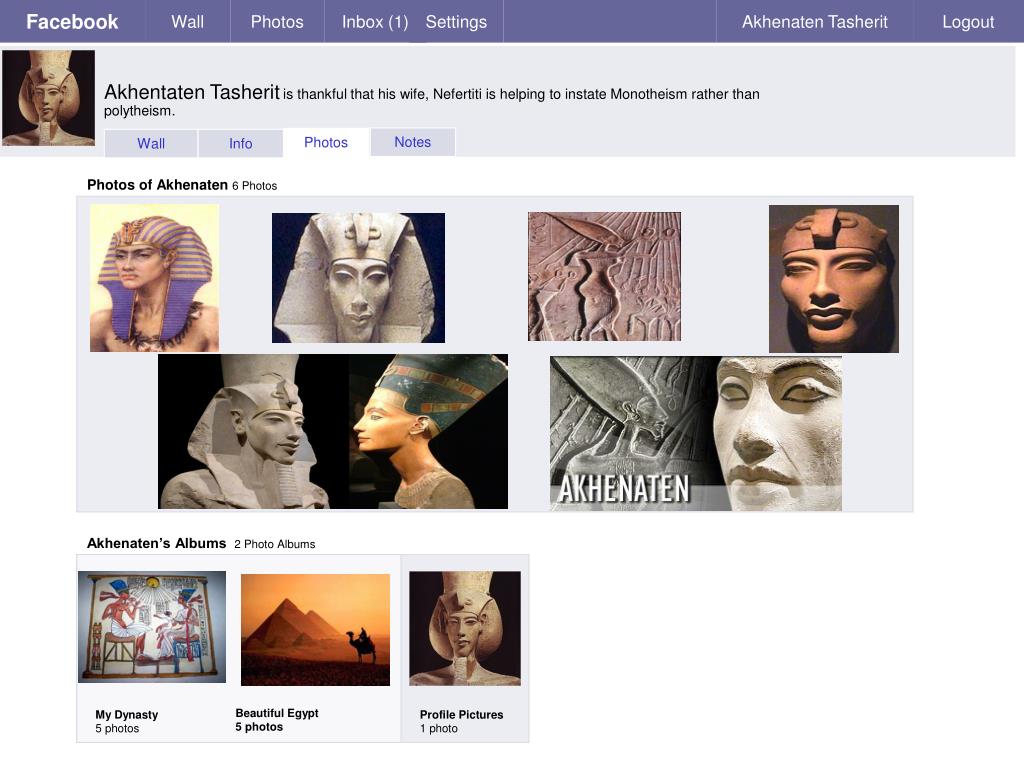Click '1 photo' under Profile Pictures
The image size is (1024, 768).
(x=439, y=728)
